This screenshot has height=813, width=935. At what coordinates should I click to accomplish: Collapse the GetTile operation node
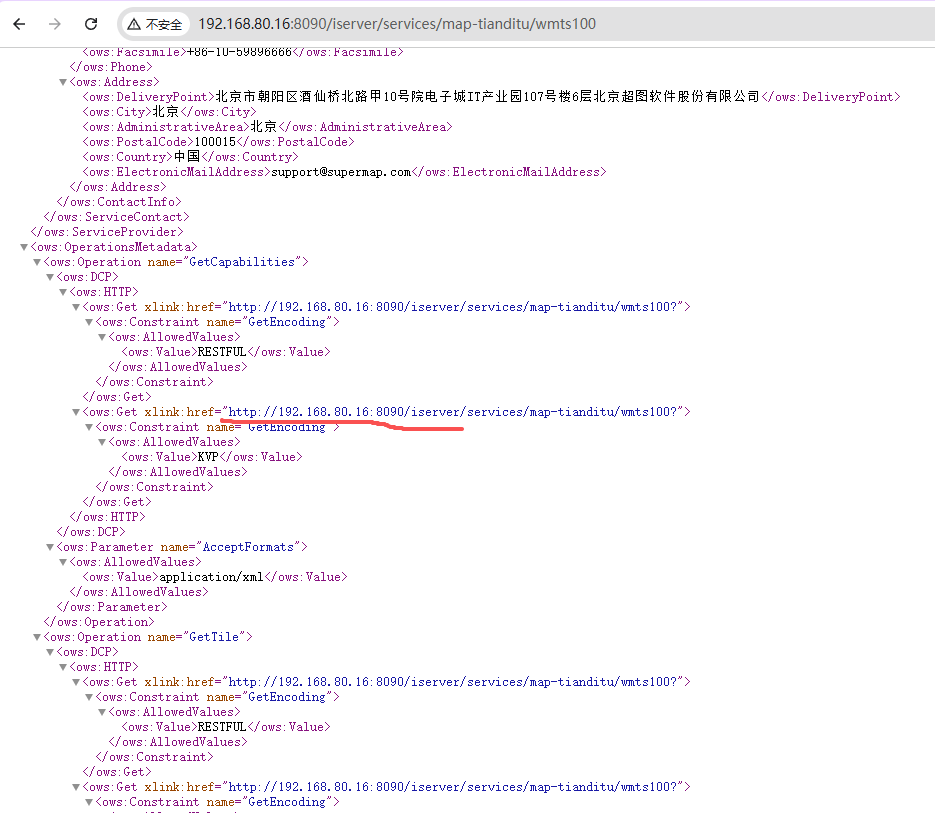pos(38,637)
